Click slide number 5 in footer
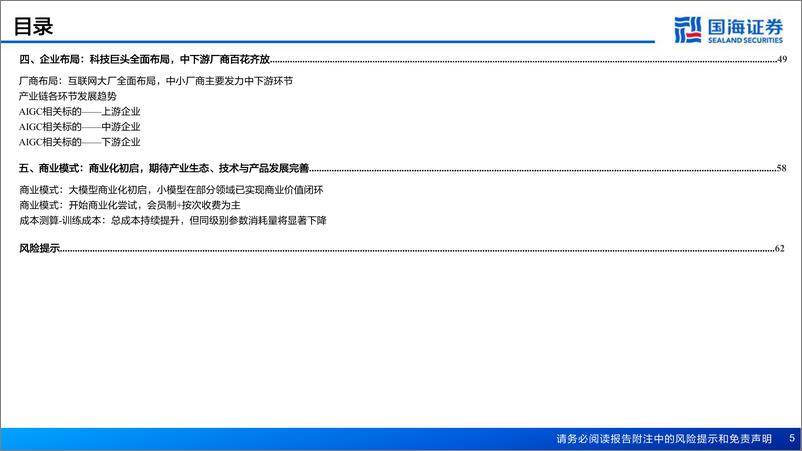 coord(792,438)
